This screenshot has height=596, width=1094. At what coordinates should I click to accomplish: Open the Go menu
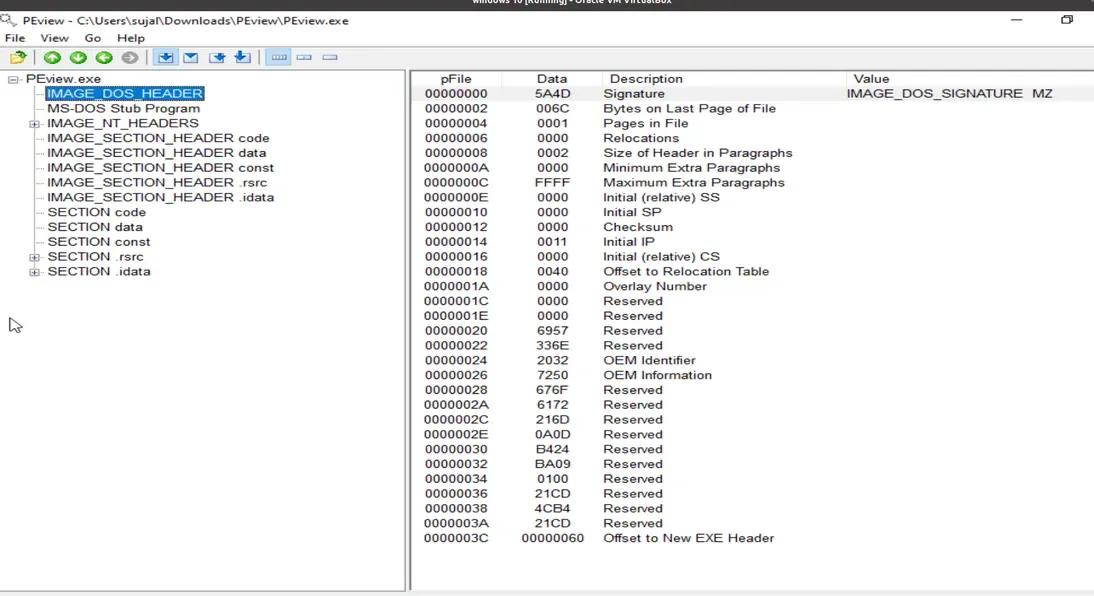click(x=93, y=38)
